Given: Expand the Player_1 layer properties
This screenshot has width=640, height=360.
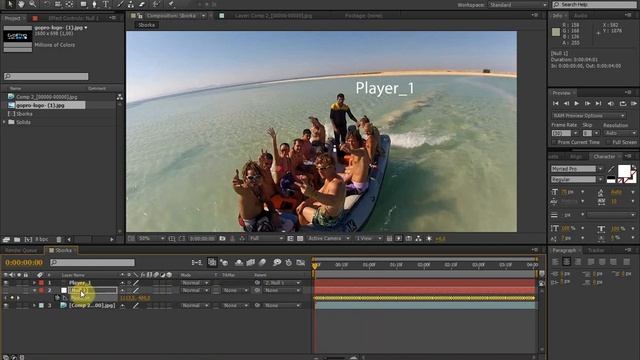Looking at the screenshot, I should point(34,282).
